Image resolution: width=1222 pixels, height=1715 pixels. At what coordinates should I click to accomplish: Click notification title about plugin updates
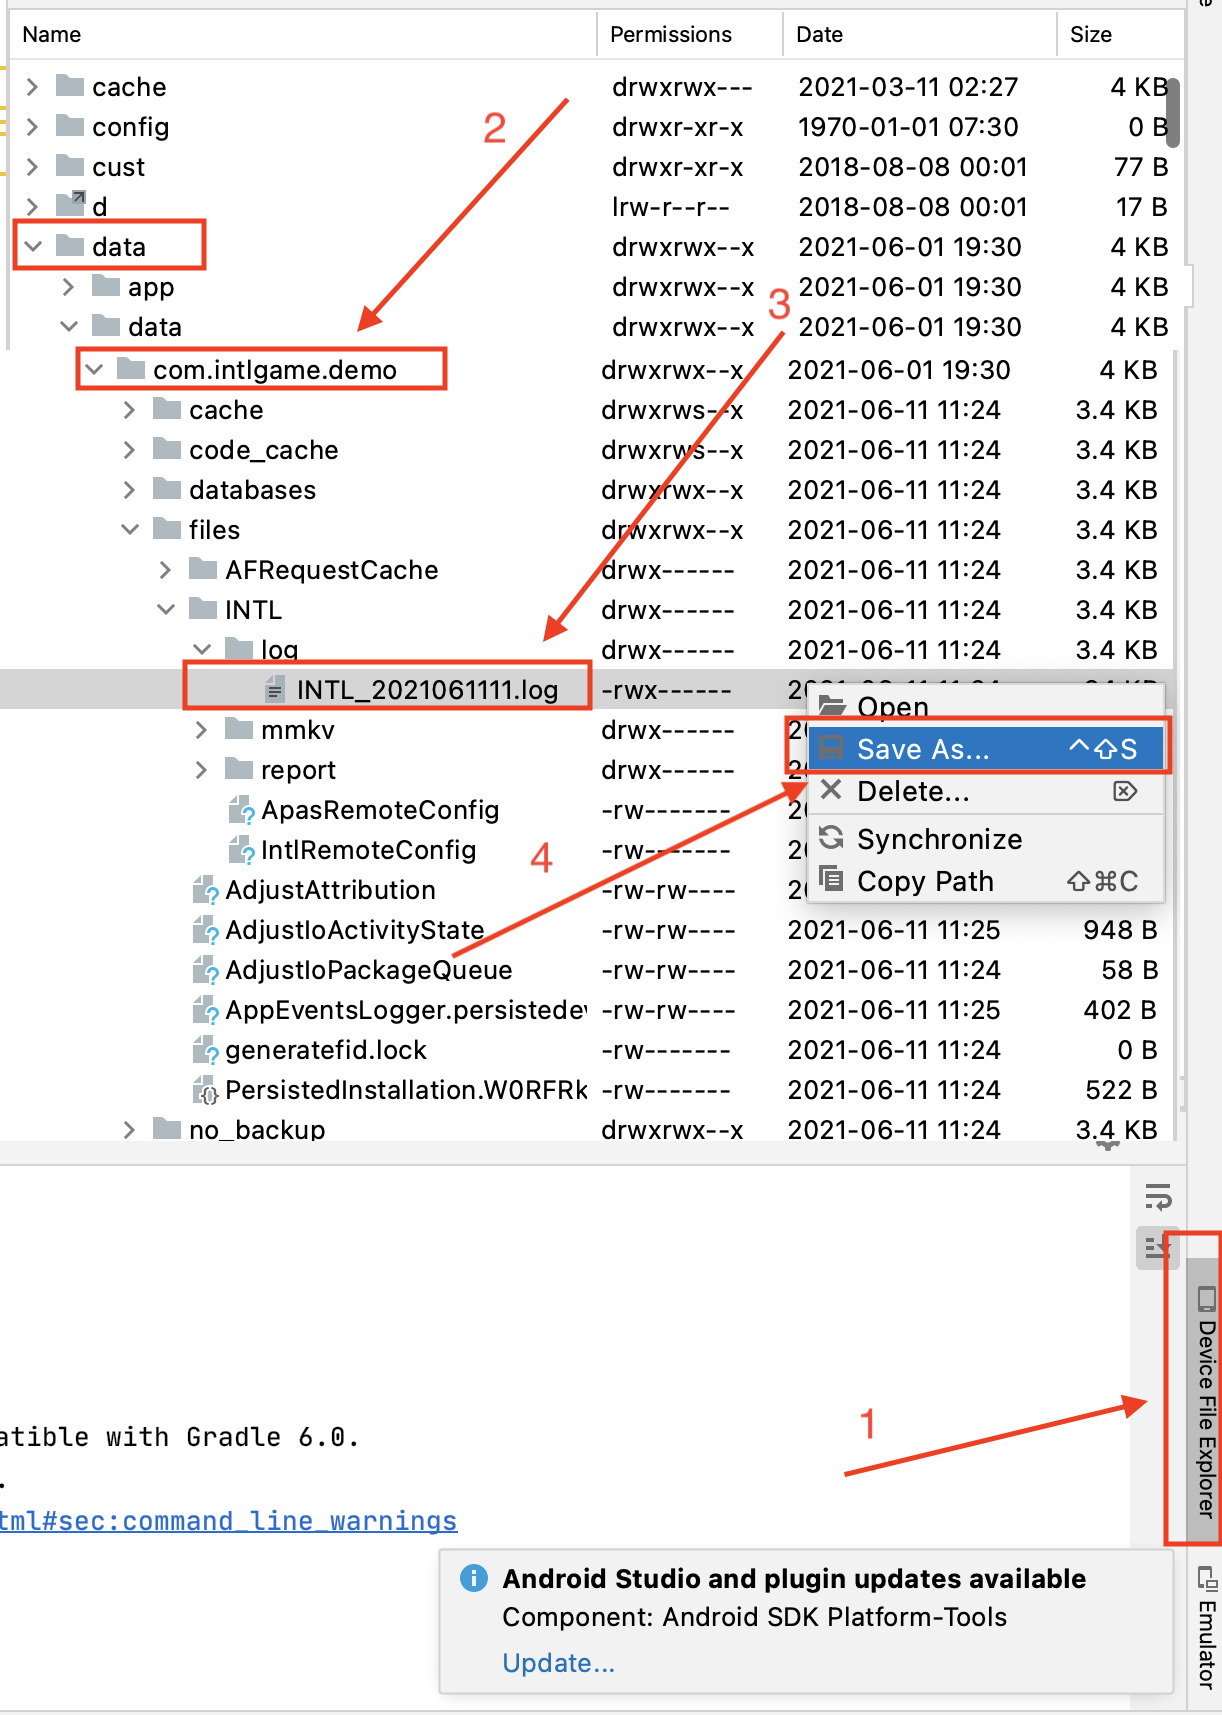point(794,1578)
